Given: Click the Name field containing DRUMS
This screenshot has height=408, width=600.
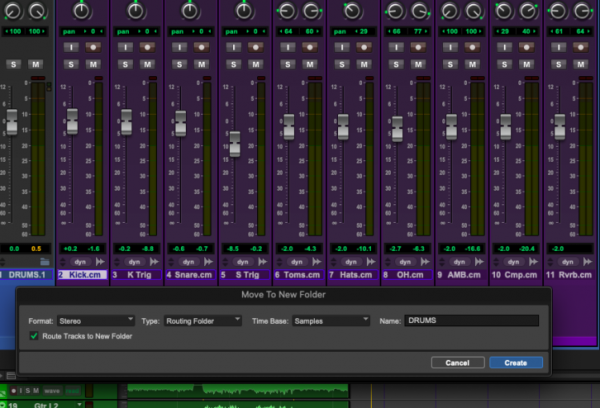Looking at the screenshot, I should tap(471, 320).
